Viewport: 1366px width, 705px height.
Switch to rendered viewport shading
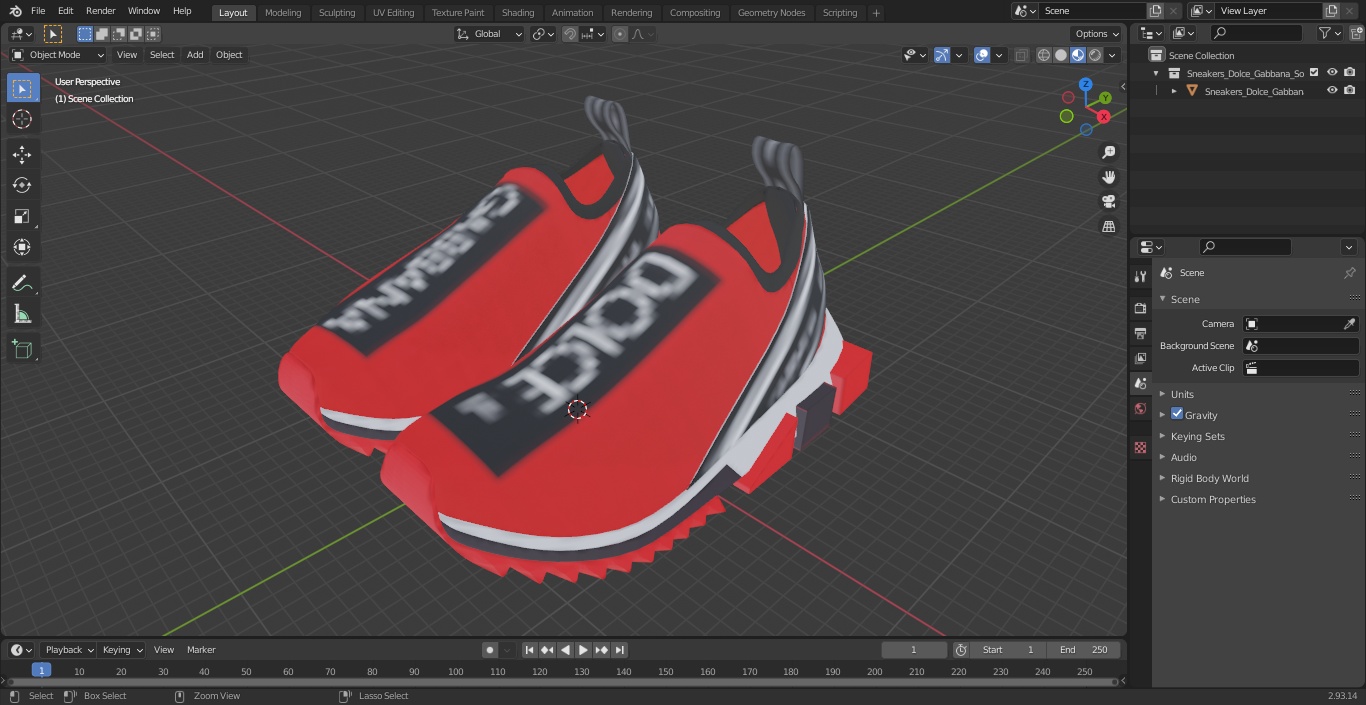click(1095, 55)
